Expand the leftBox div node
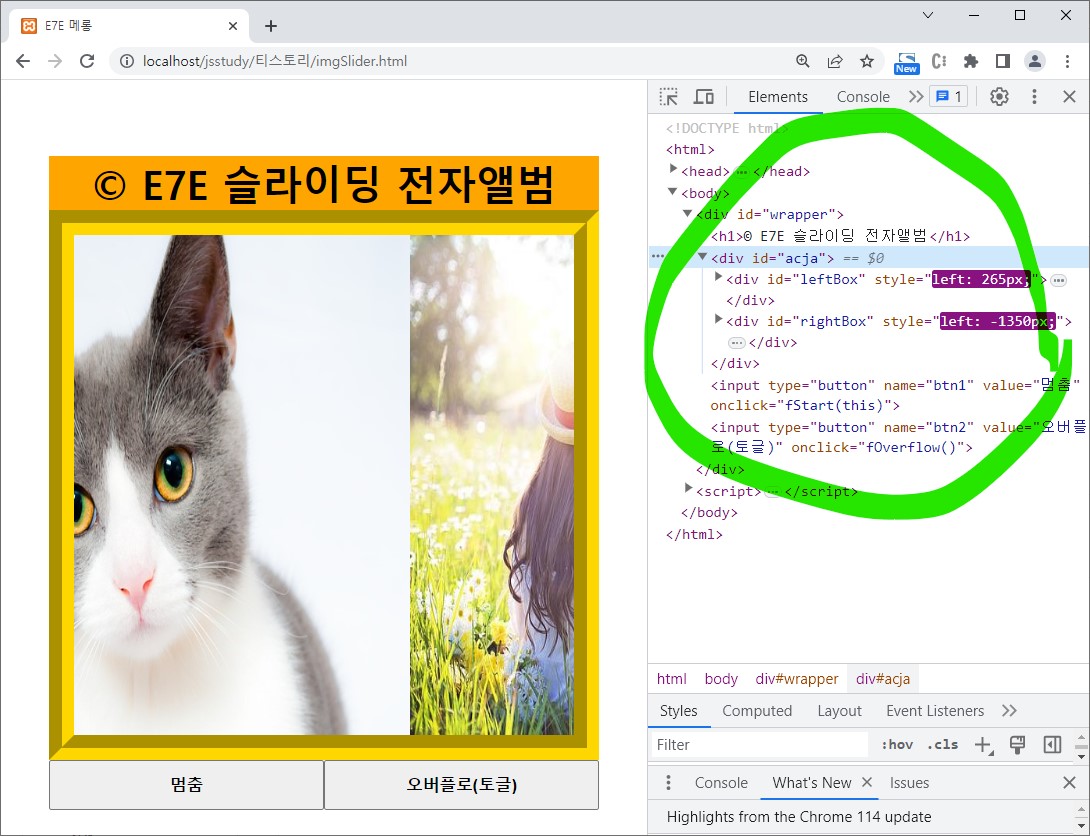 point(719,277)
